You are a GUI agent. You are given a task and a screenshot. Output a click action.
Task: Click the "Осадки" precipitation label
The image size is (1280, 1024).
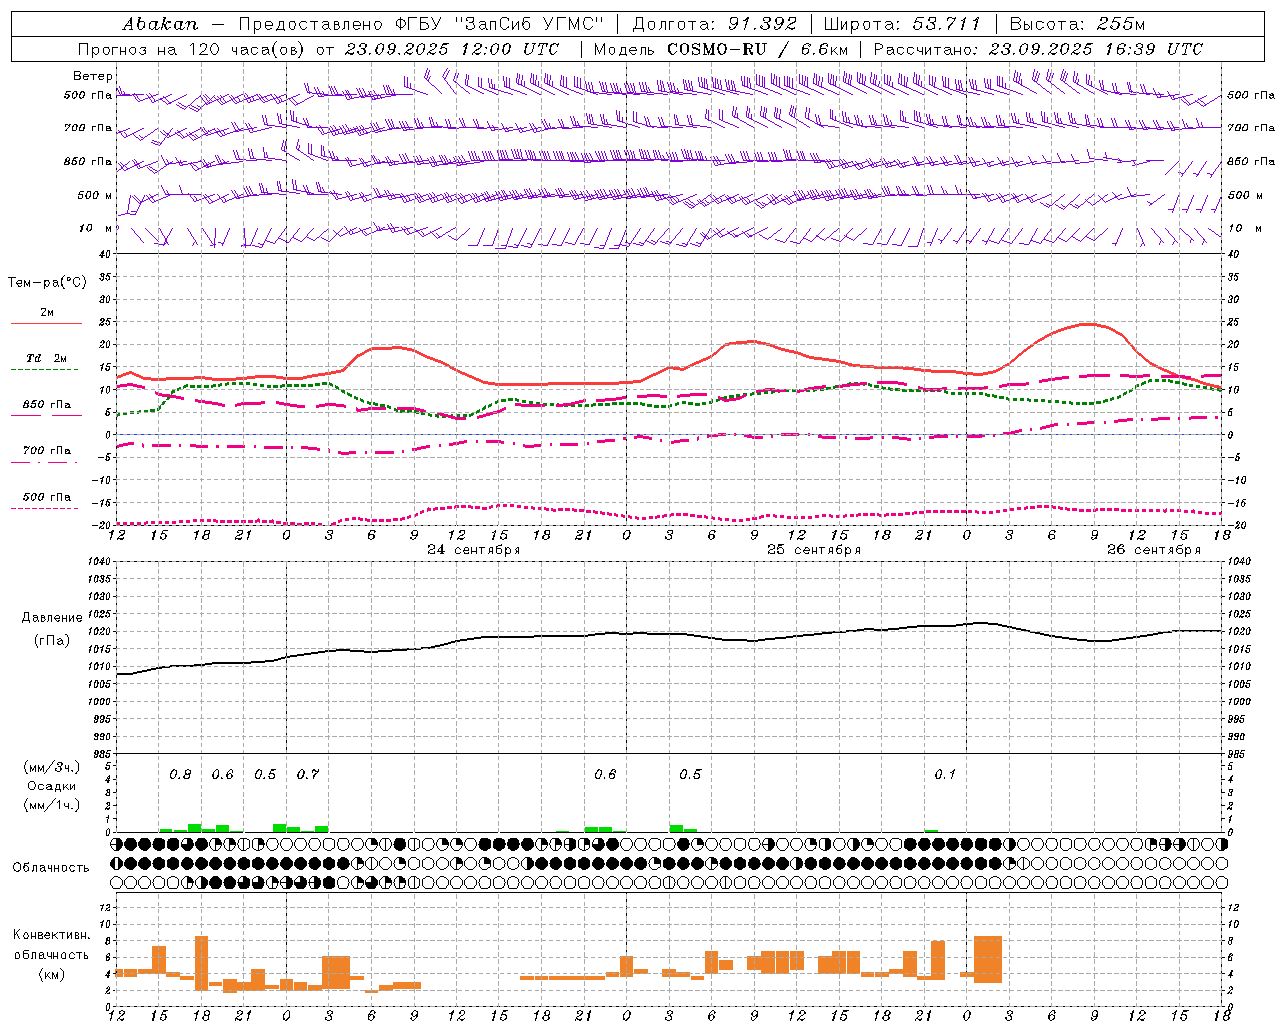[51, 786]
